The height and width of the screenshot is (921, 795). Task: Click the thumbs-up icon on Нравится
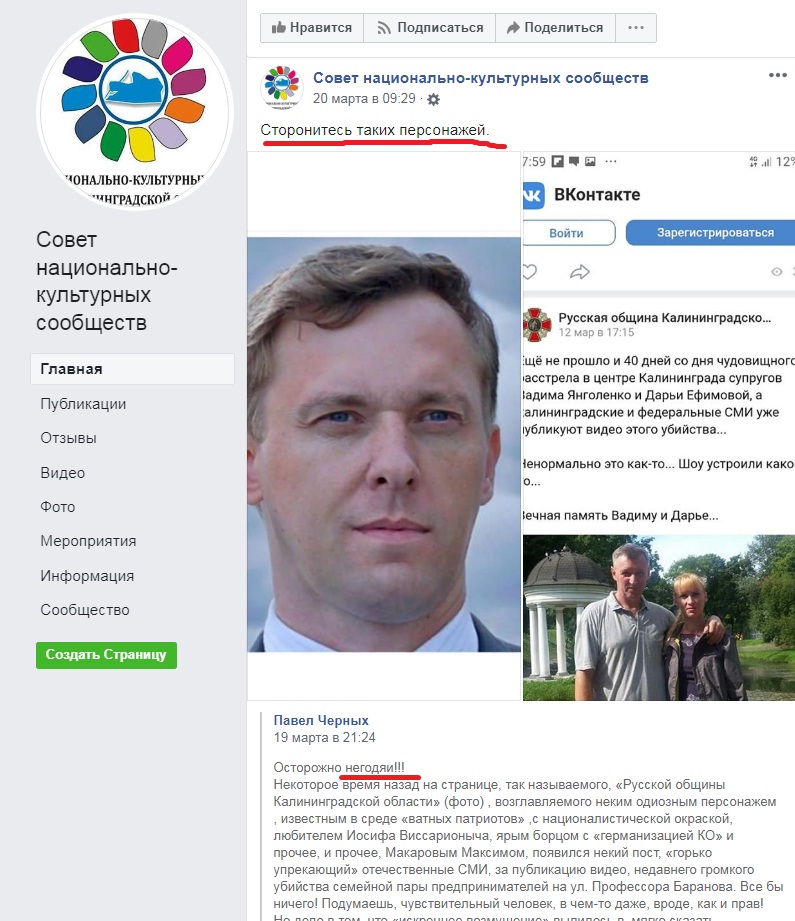[279, 28]
